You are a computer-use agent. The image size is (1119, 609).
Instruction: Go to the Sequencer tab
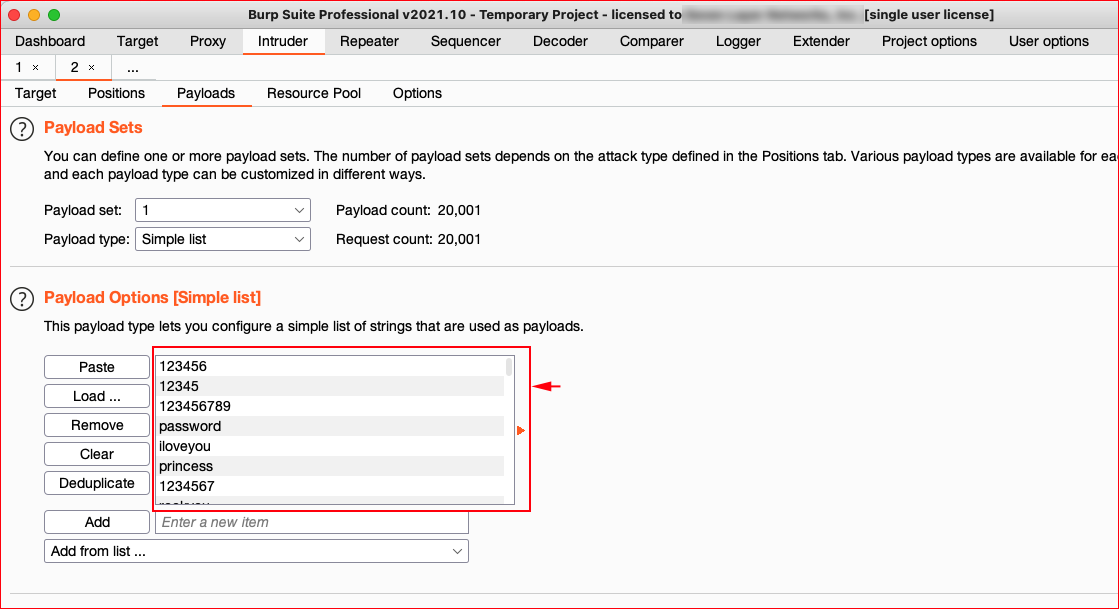pyautogui.click(x=466, y=41)
